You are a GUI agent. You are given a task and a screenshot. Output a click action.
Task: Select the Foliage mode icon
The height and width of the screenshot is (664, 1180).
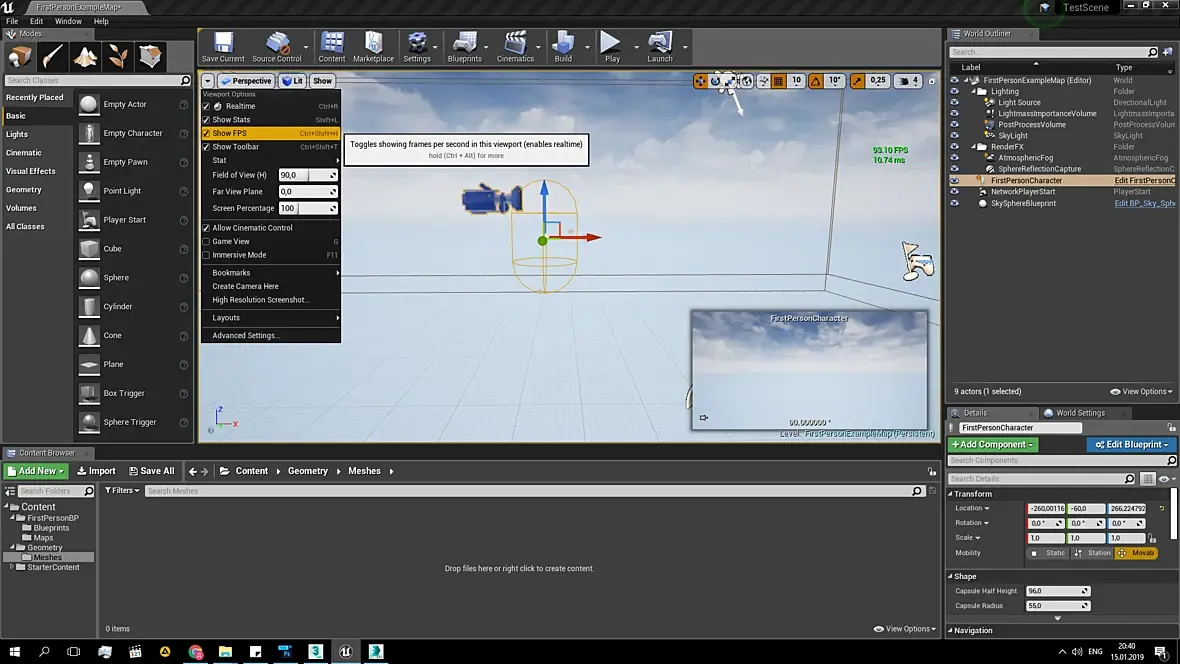pyautogui.click(x=118, y=56)
